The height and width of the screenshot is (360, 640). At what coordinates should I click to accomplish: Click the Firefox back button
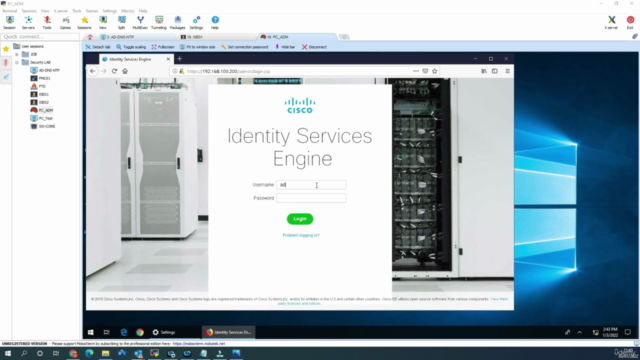click(x=93, y=71)
